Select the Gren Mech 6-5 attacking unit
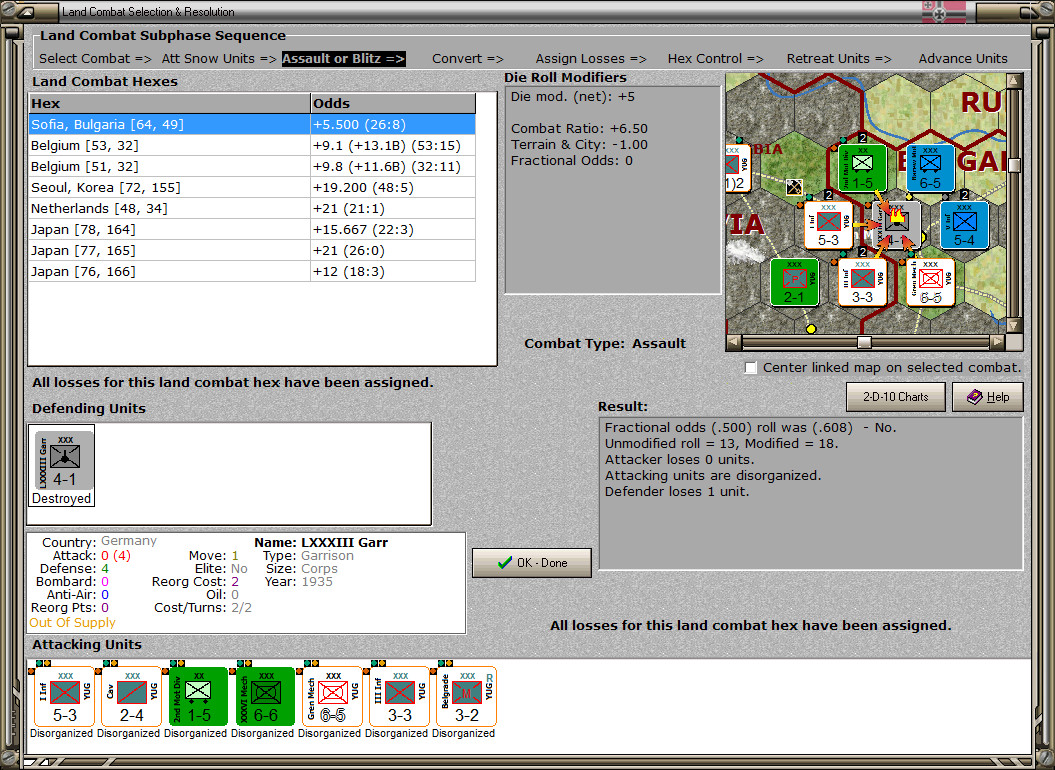Viewport: 1055px width, 770px height. (332, 697)
